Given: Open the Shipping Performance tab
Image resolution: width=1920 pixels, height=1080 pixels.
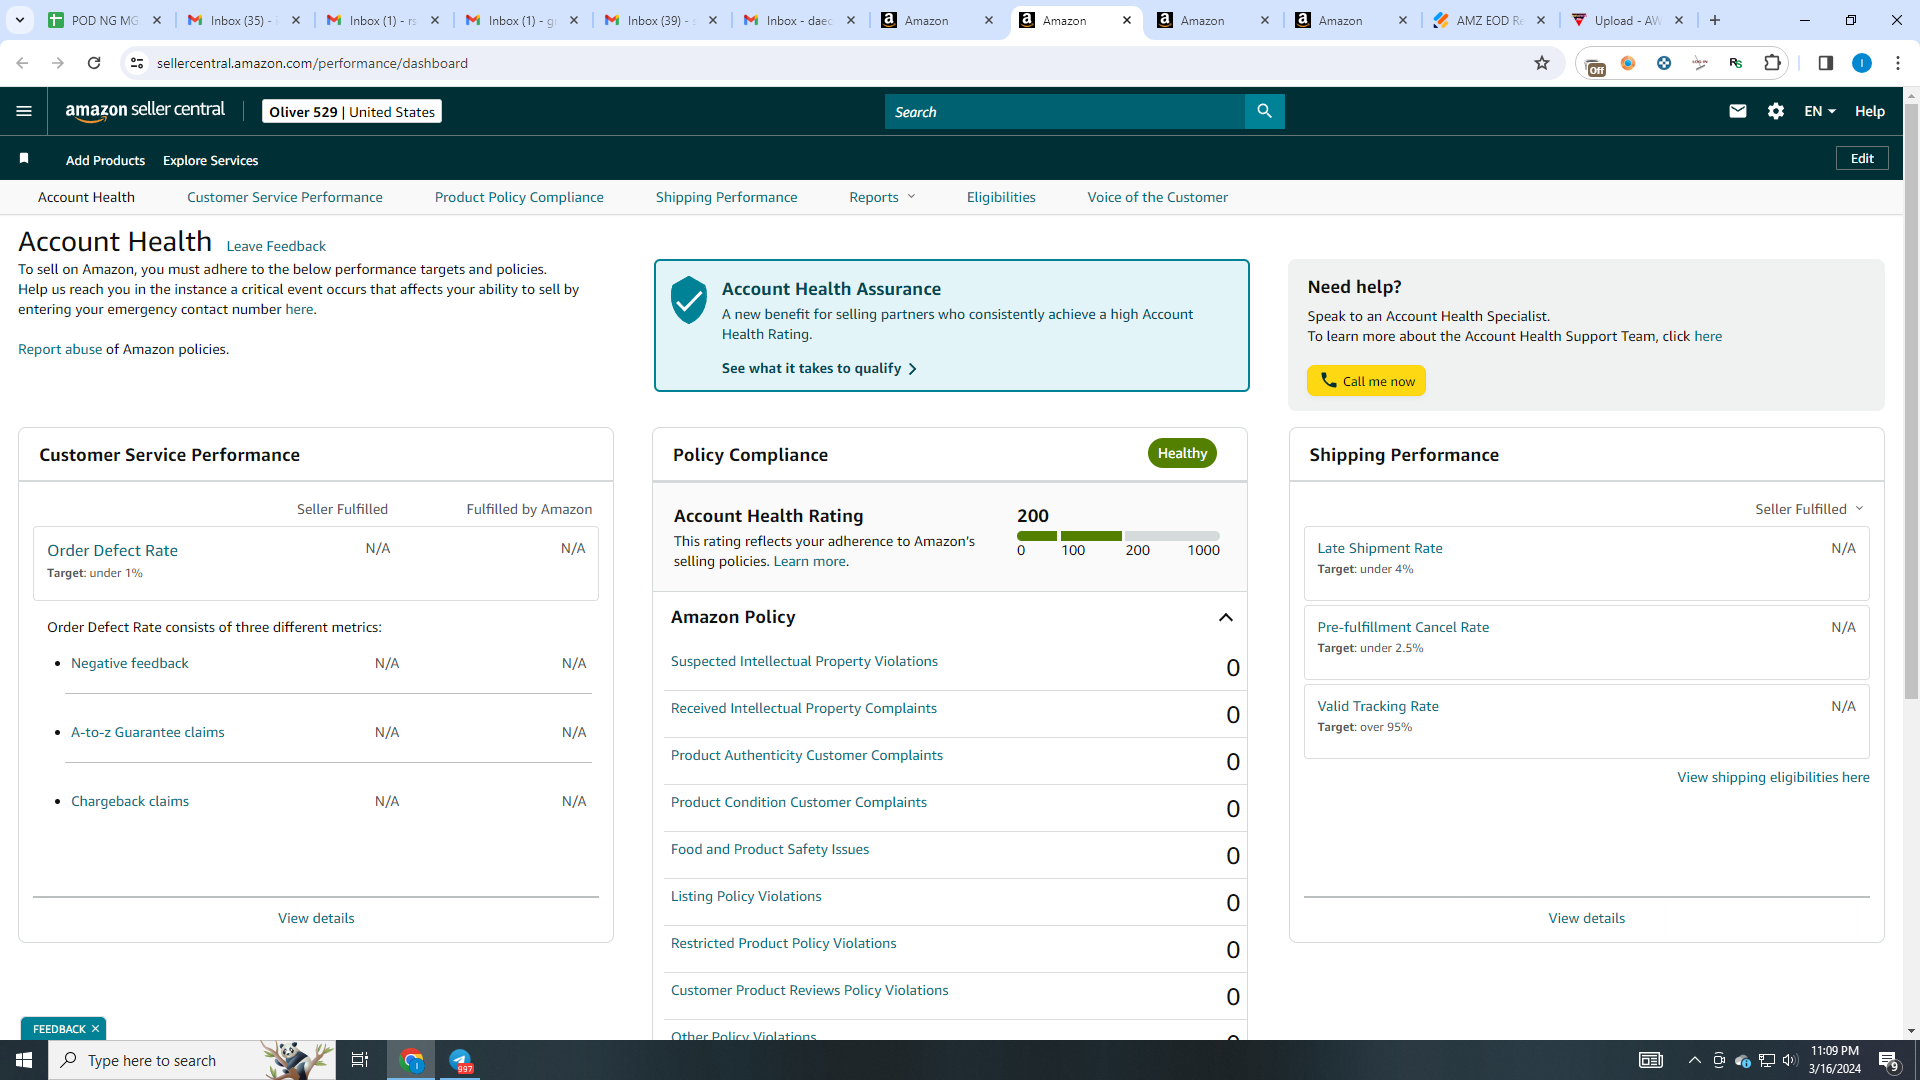Looking at the screenshot, I should click(727, 197).
